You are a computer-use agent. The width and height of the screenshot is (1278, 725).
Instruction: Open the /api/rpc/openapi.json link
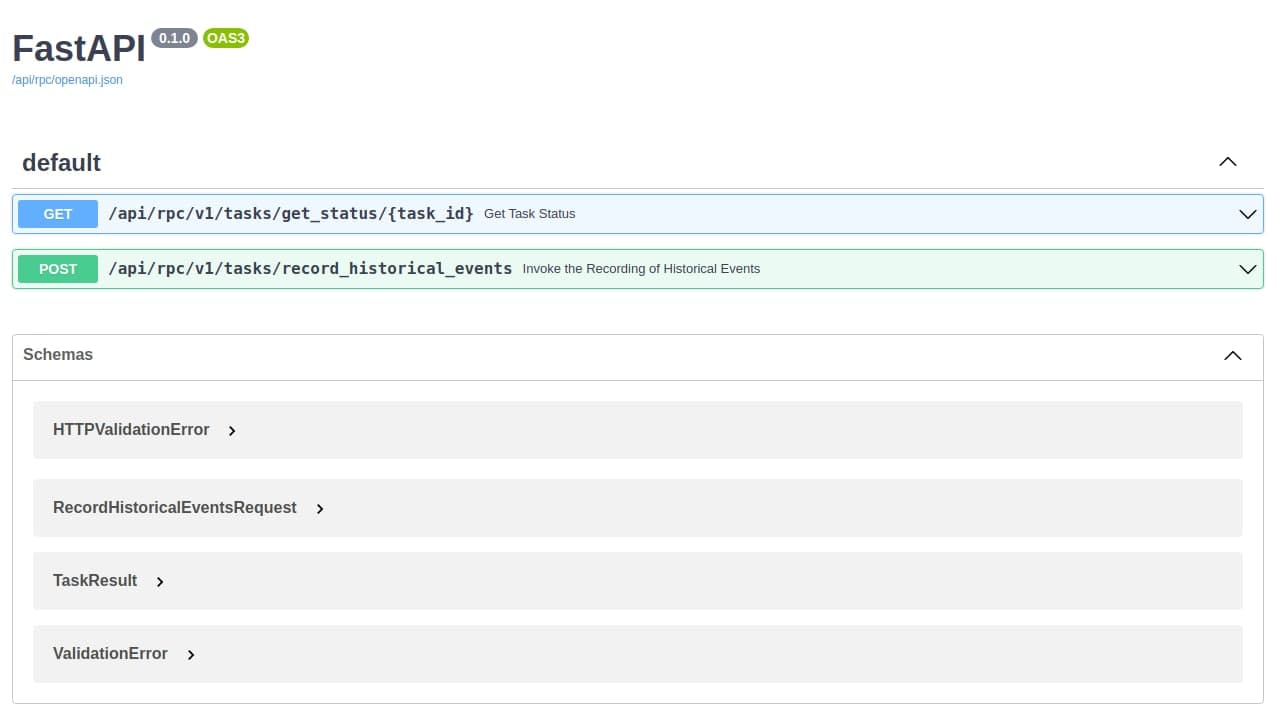(x=67, y=80)
